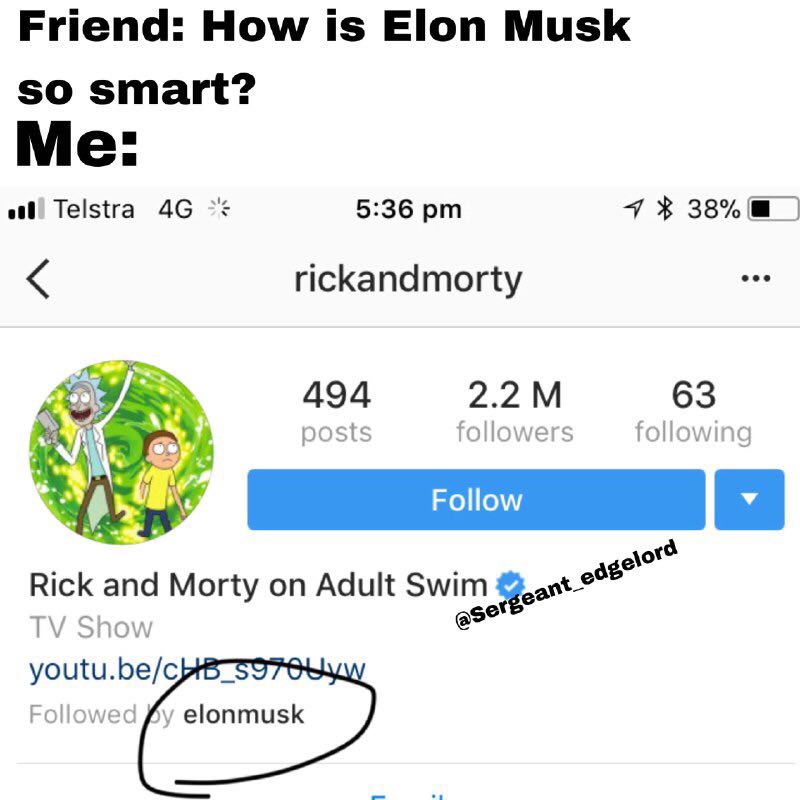Image resolution: width=800 pixels, height=800 pixels.
Task: Tap the TV Show category label
Action: click(x=91, y=627)
